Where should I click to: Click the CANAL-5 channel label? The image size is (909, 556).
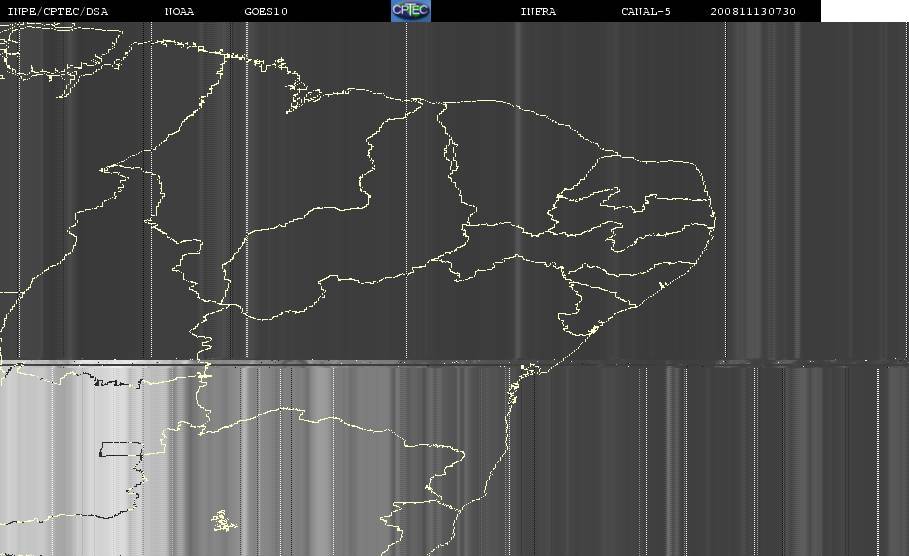646,11
